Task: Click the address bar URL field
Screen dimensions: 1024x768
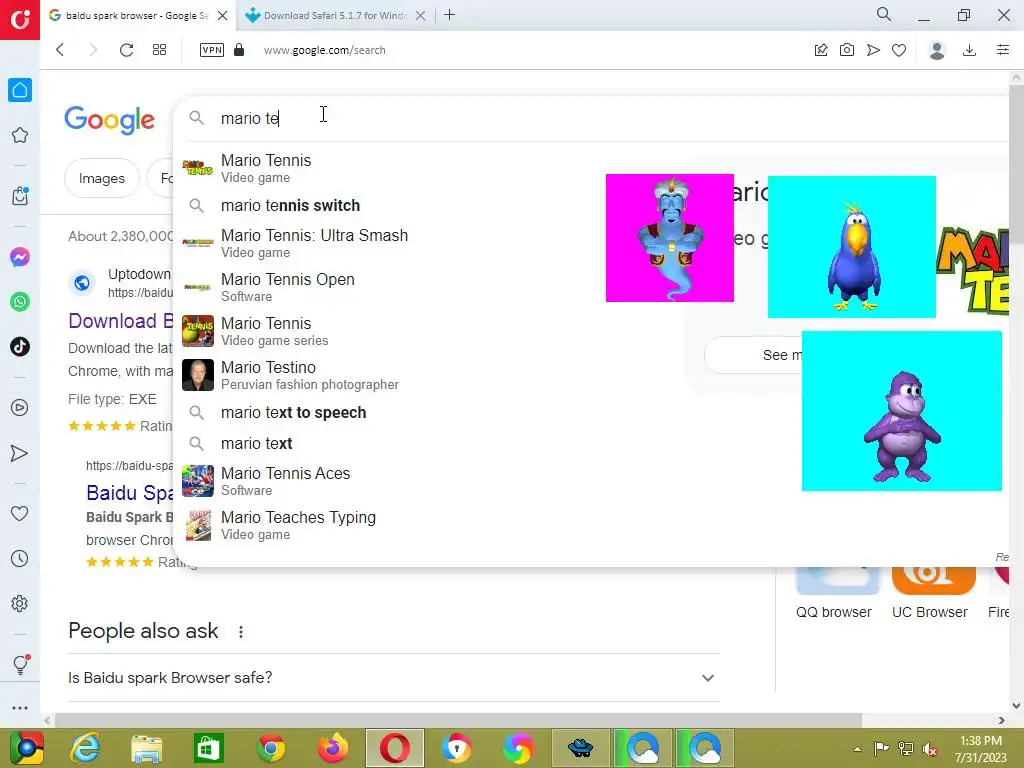Action: point(325,50)
